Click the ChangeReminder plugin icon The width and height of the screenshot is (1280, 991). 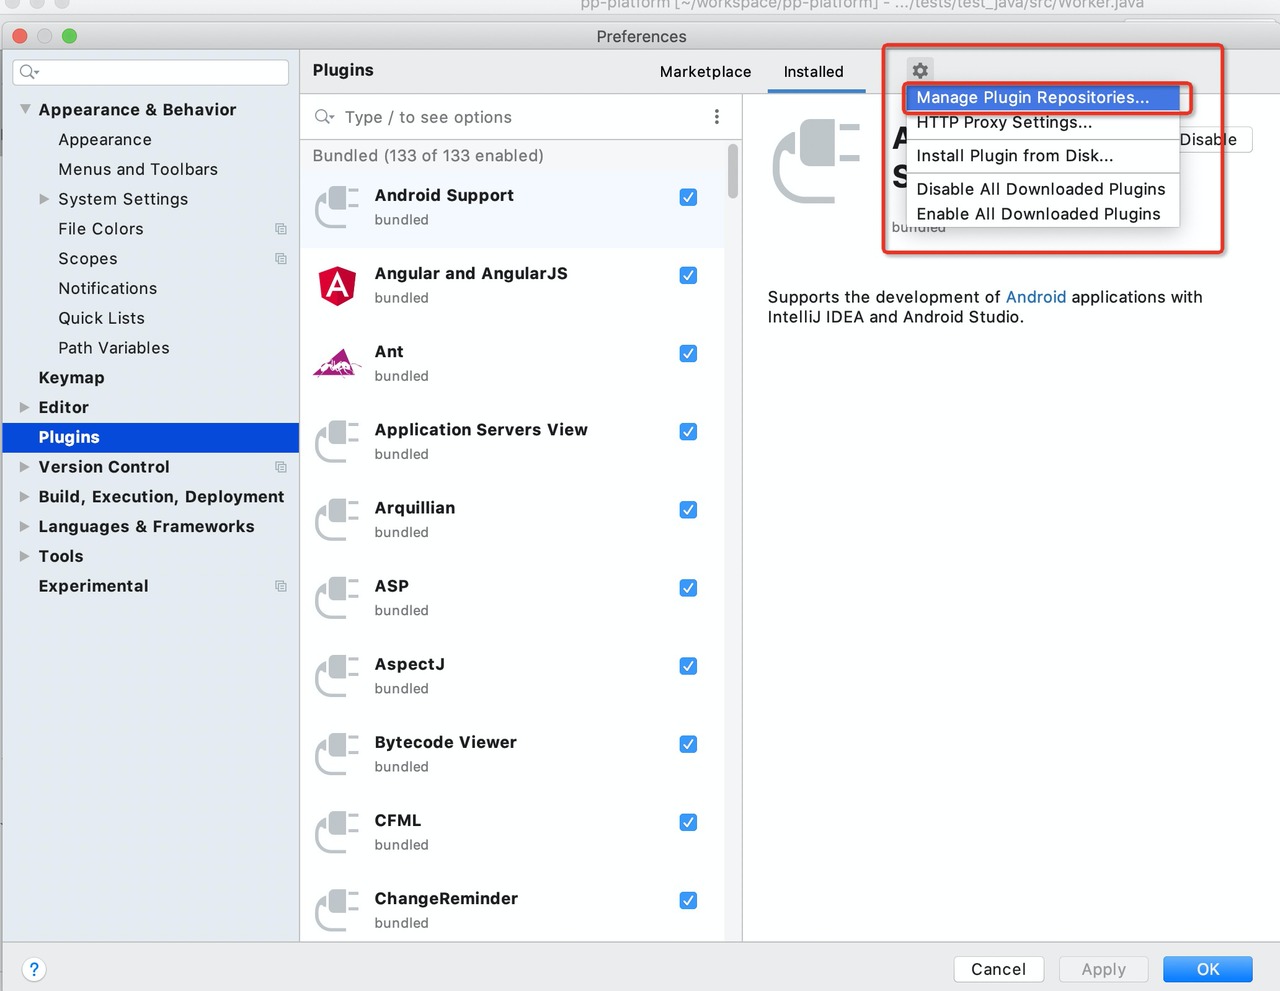(x=338, y=910)
